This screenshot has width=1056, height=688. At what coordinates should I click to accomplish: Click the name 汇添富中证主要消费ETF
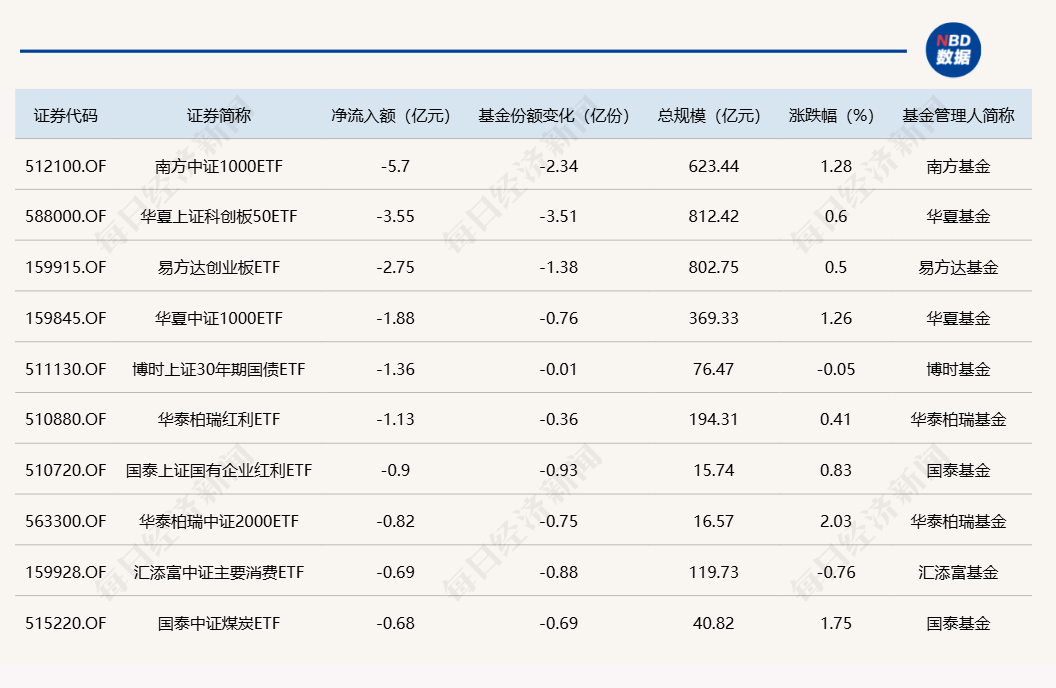219,572
